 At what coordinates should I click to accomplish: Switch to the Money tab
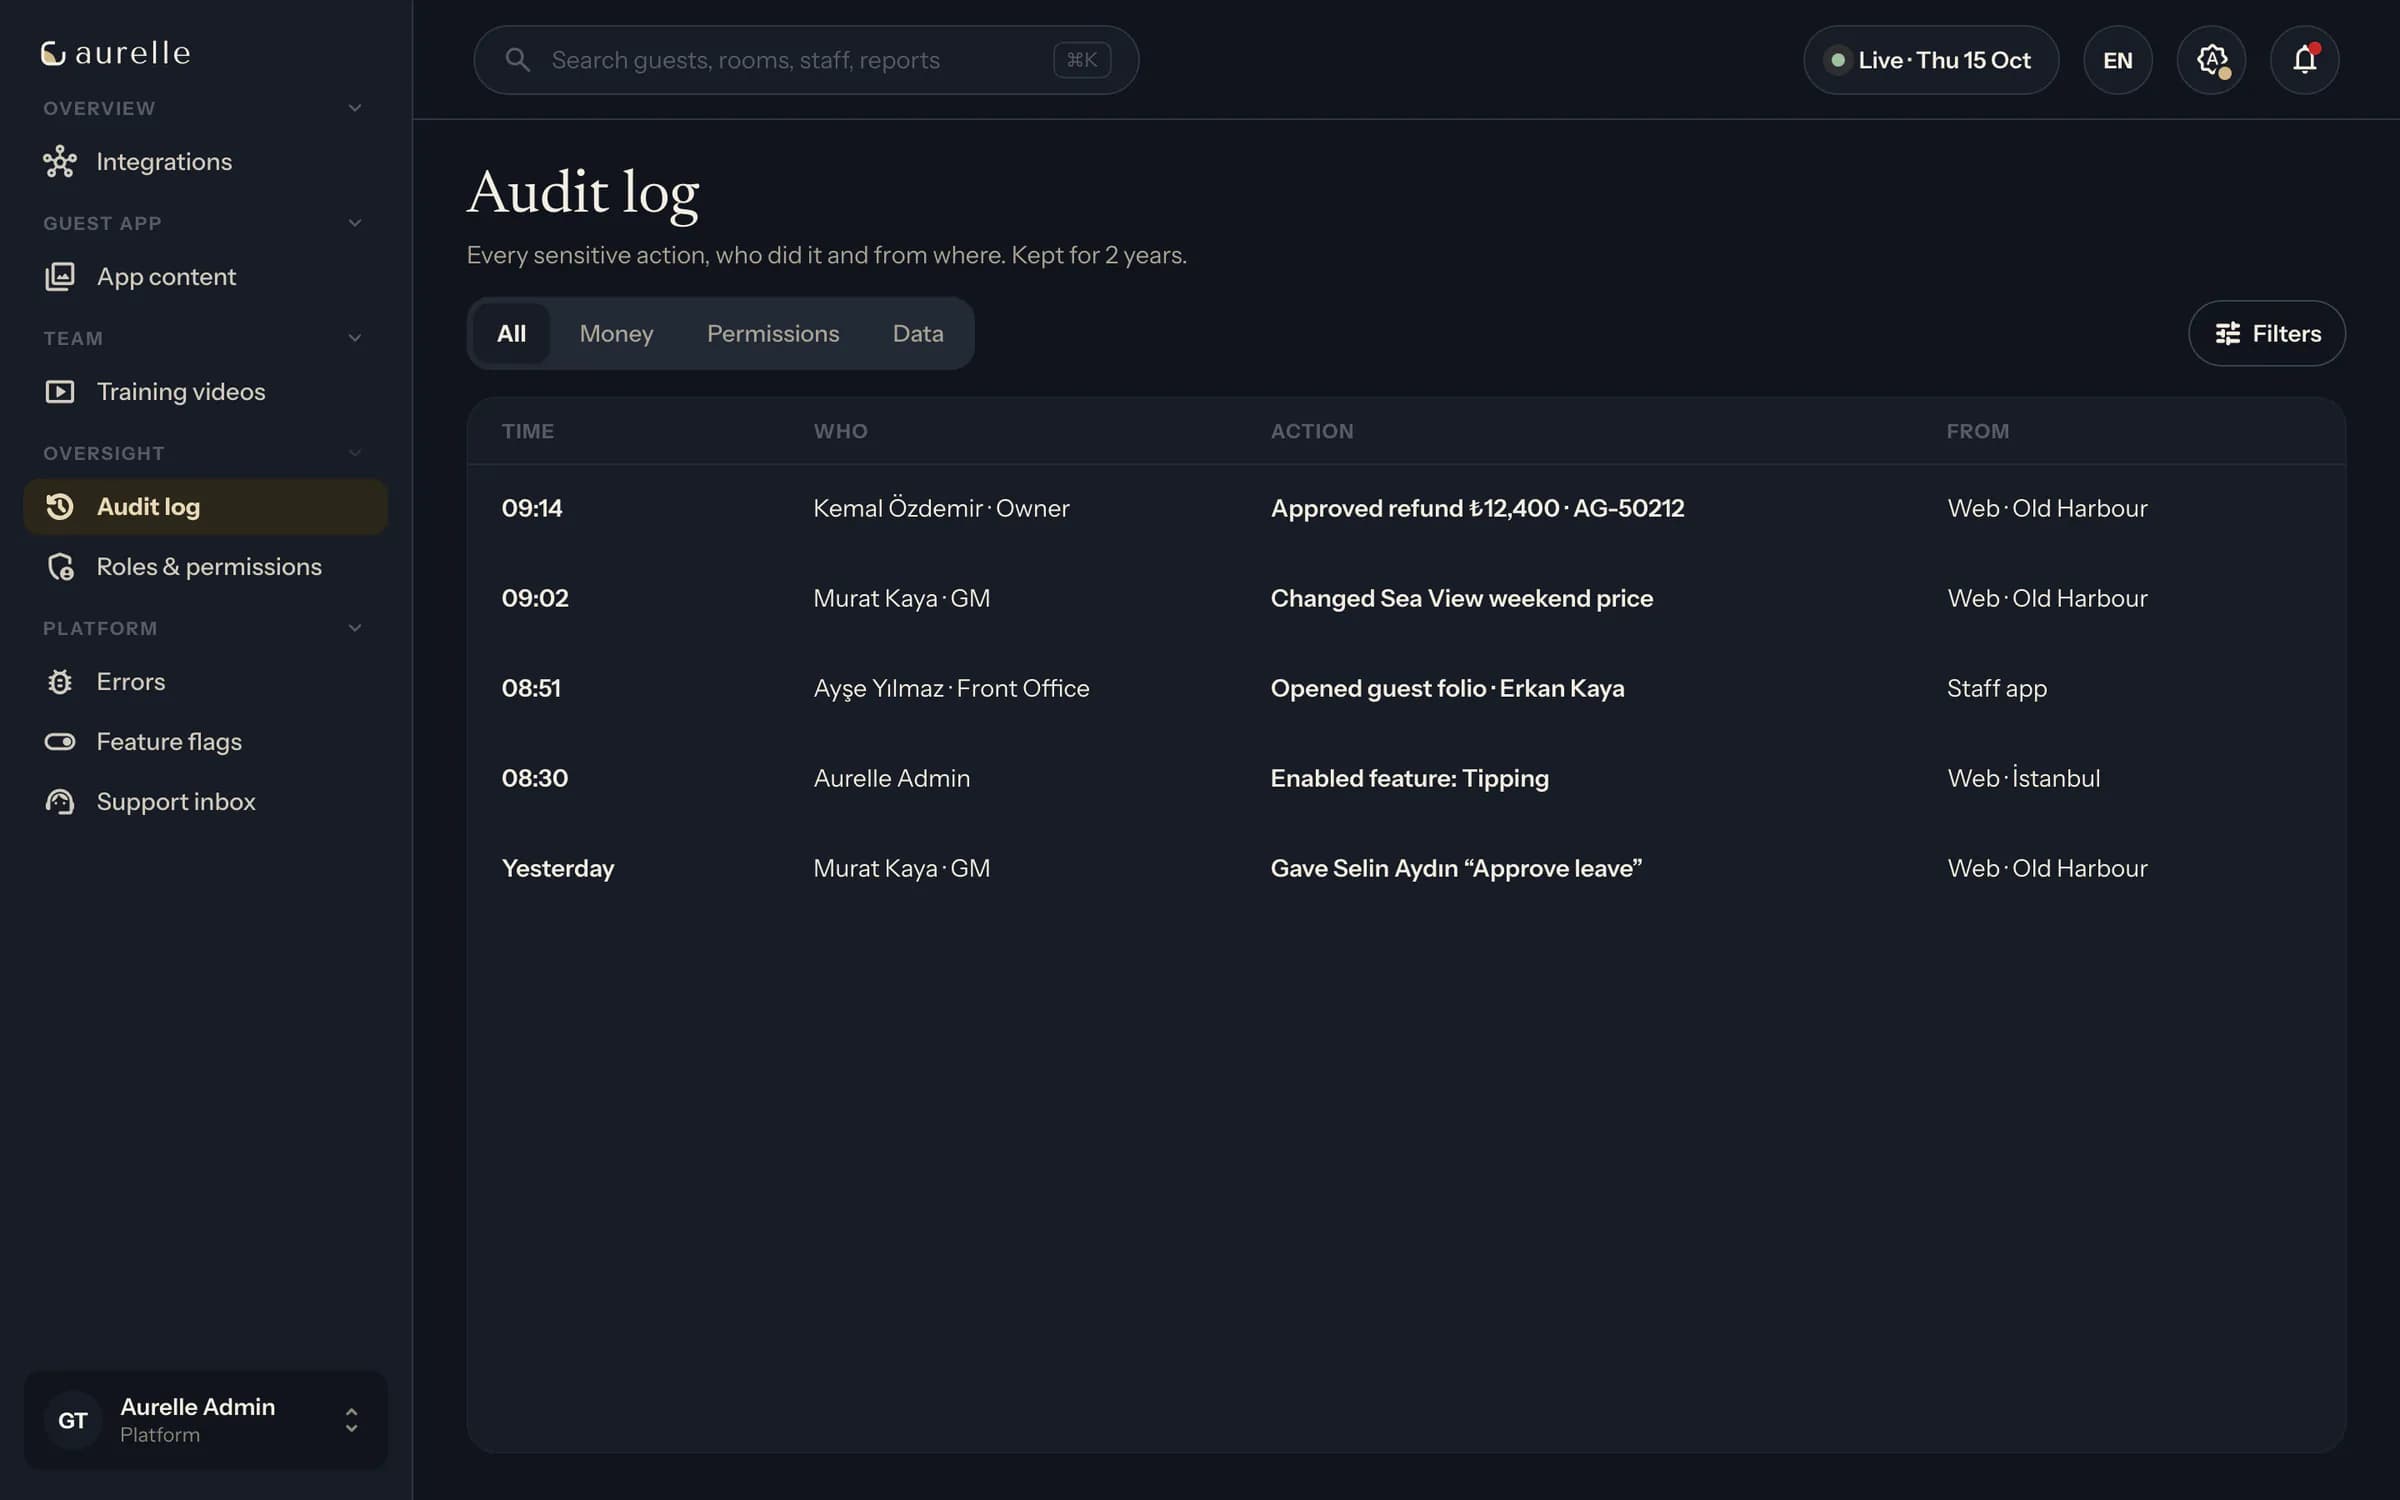pos(616,333)
